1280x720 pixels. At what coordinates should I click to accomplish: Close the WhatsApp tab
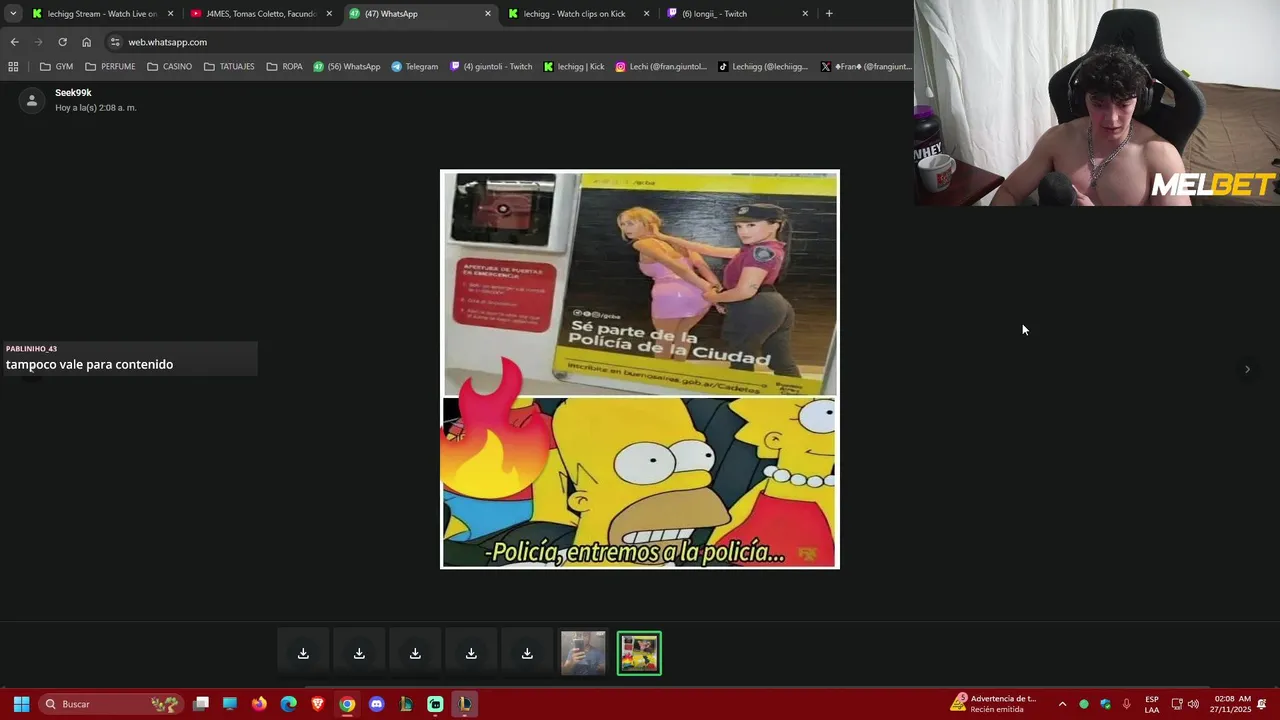click(x=488, y=14)
